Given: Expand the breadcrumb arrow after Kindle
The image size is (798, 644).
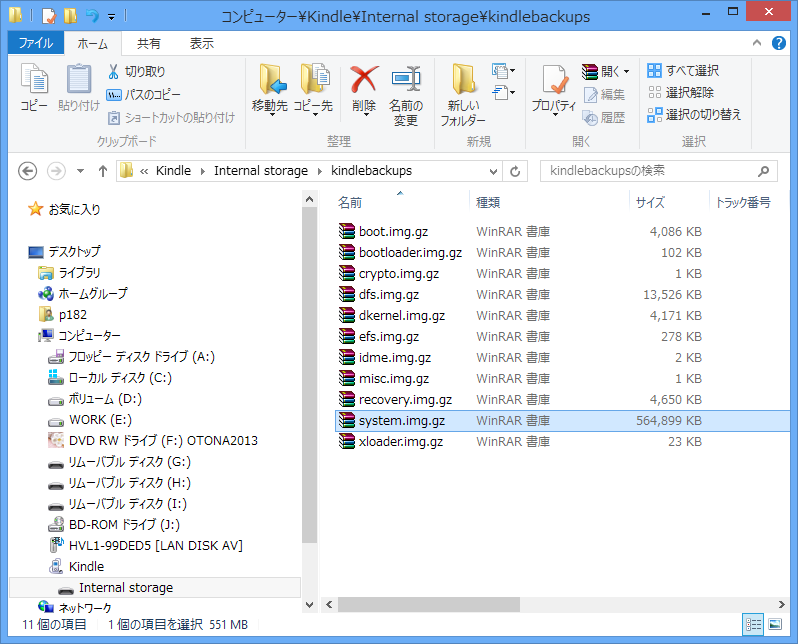Looking at the screenshot, I should click(203, 171).
